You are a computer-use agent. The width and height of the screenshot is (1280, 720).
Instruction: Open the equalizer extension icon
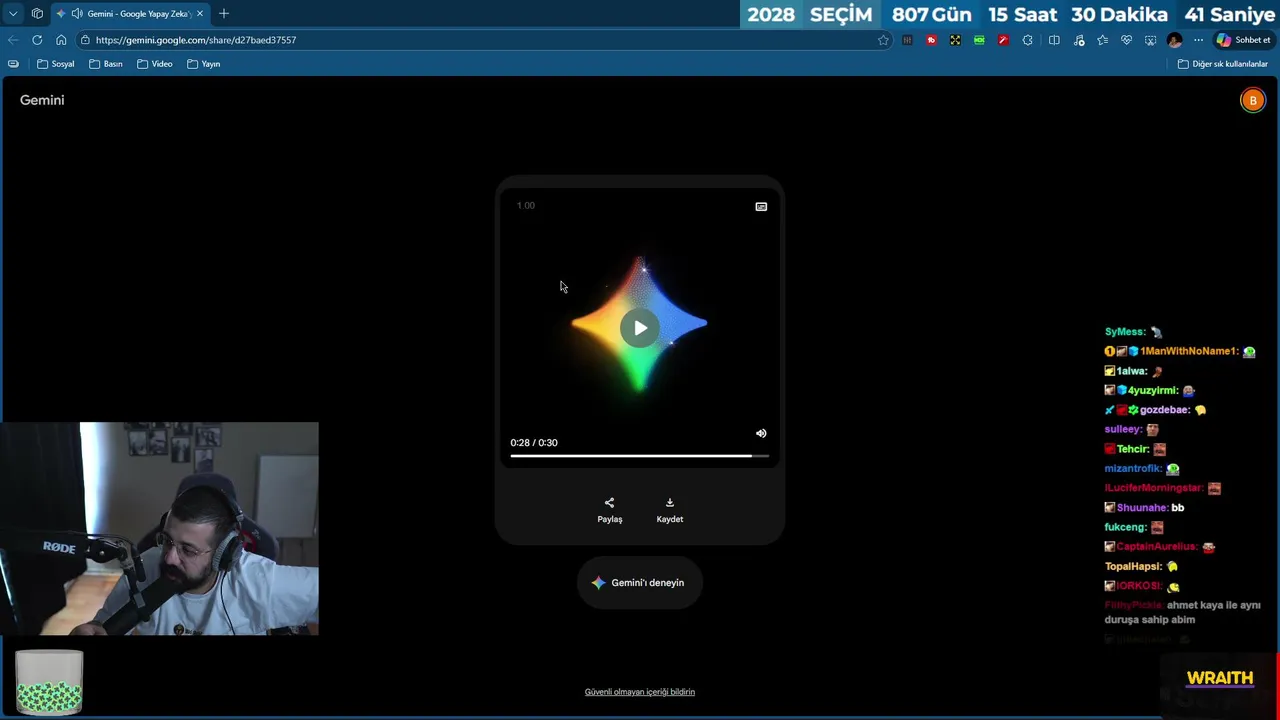point(907,40)
